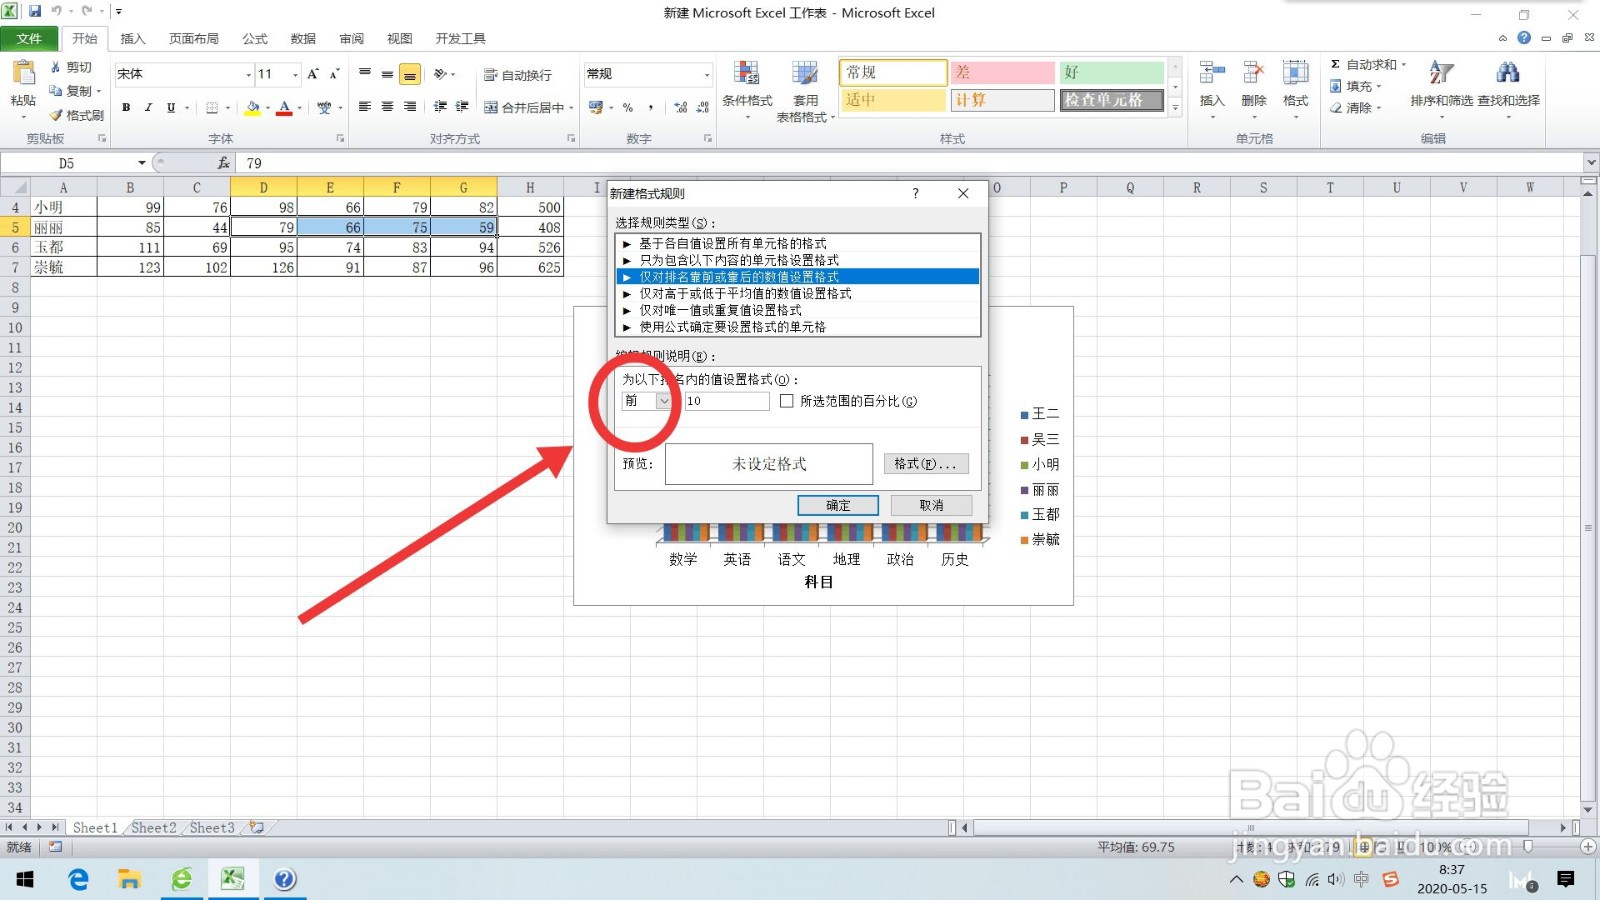Open the Name Box dropdown arrow
1600x900 pixels.
(x=142, y=163)
